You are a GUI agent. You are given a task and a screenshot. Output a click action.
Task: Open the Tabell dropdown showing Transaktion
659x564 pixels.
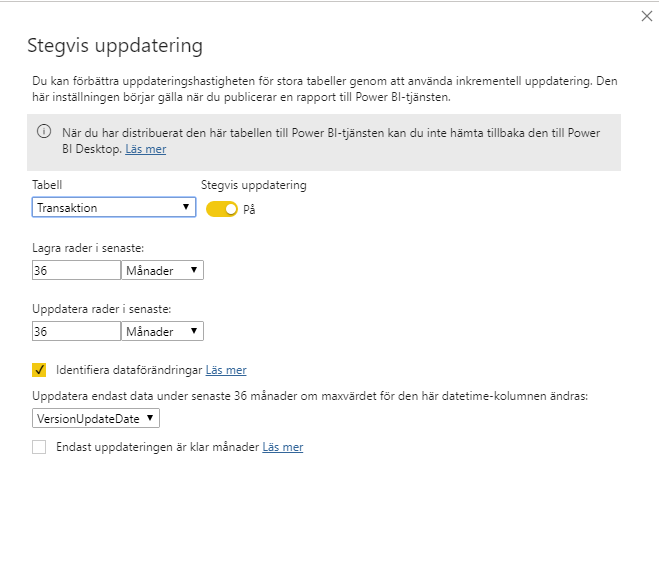[114, 207]
